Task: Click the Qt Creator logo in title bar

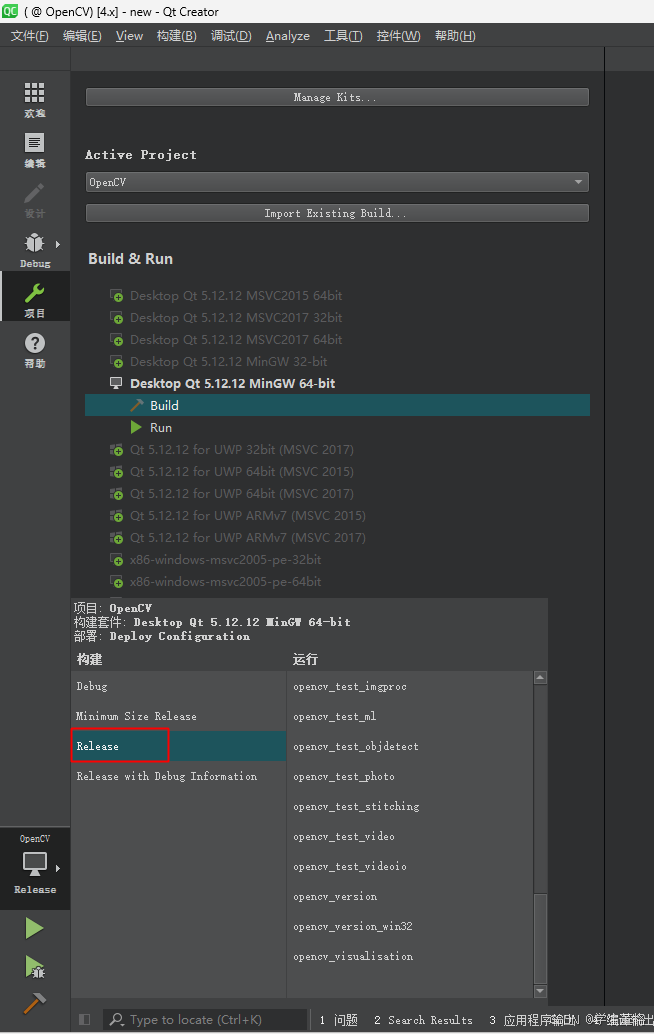Action: (x=10, y=11)
